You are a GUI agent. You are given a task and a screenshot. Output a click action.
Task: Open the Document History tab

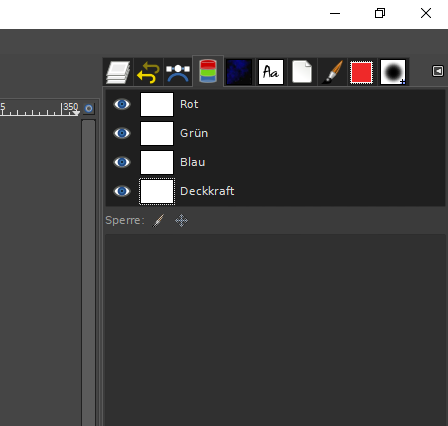click(x=302, y=72)
